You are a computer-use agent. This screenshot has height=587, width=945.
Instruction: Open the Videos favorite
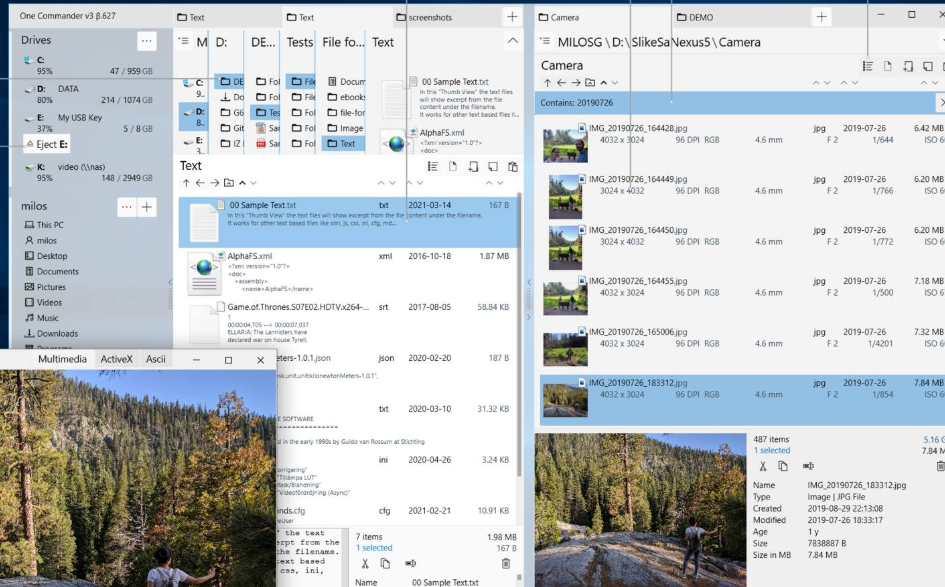(43, 303)
